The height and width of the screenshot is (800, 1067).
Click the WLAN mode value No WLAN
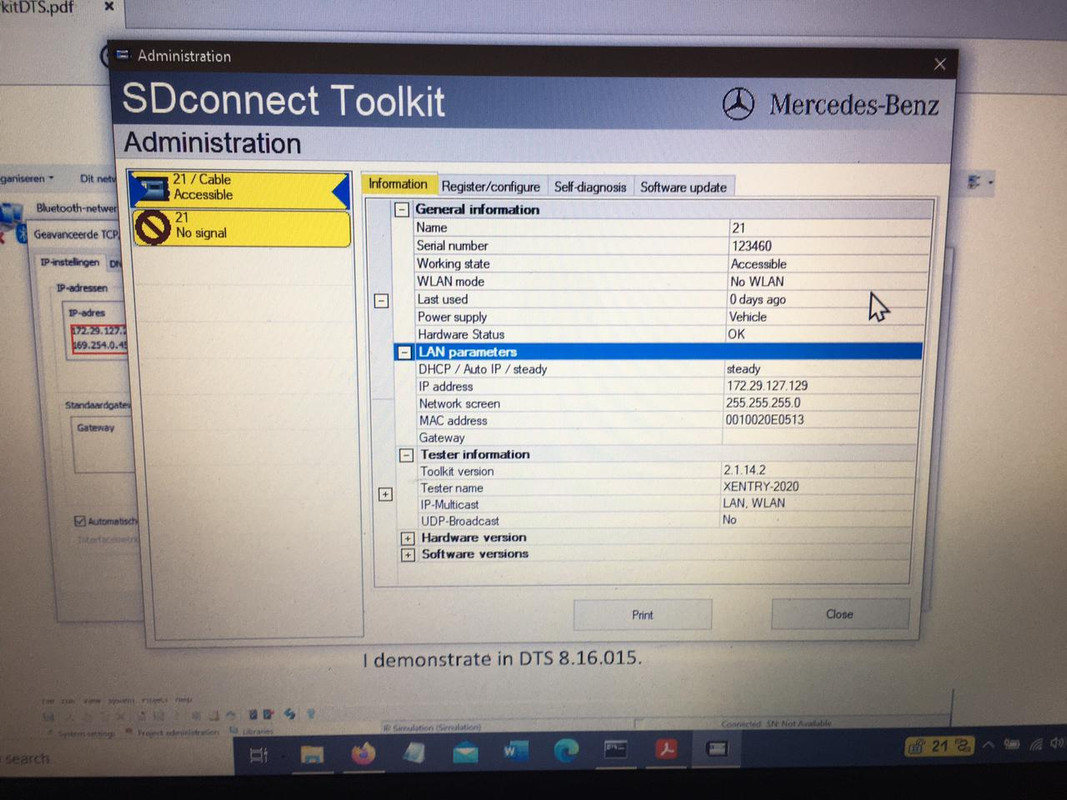(757, 282)
